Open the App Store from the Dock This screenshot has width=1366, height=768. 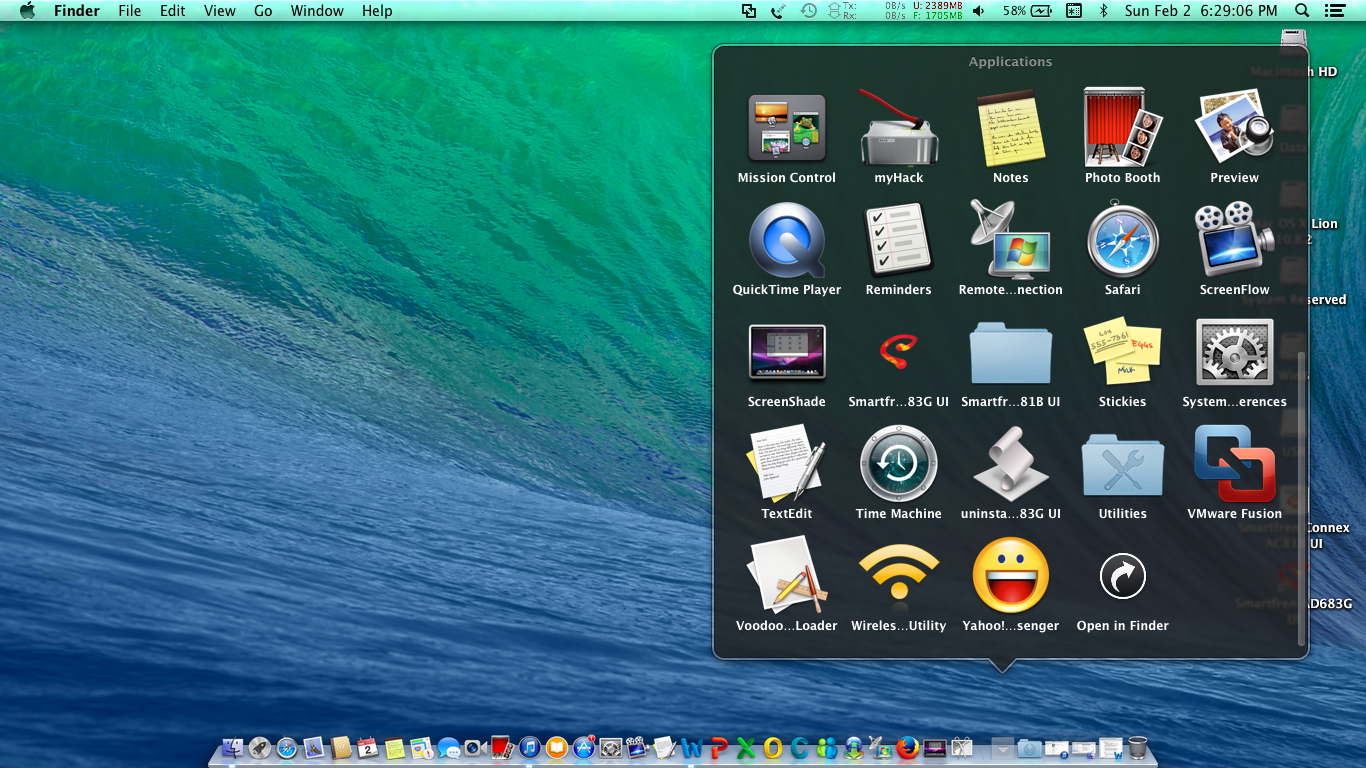pyautogui.click(x=584, y=748)
